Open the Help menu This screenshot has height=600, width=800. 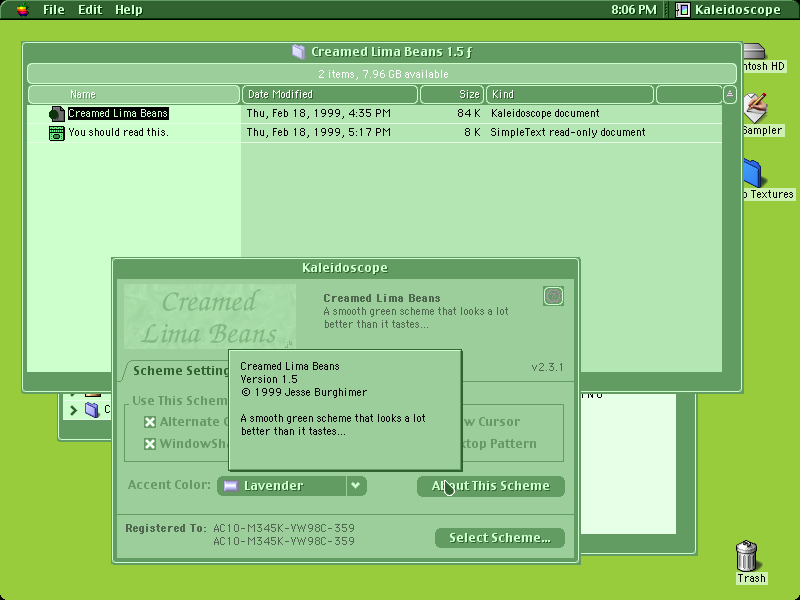coord(129,10)
